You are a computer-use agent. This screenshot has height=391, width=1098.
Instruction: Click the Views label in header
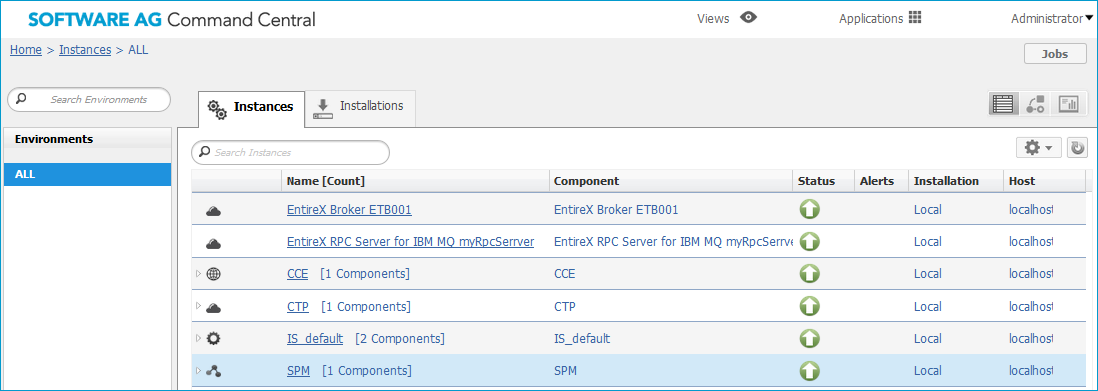coord(713,19)
